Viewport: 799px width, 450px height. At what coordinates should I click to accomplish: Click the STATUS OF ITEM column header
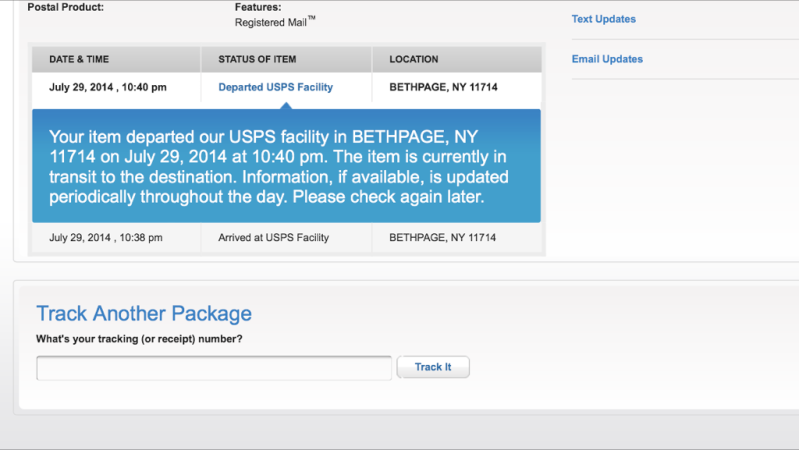257,59
